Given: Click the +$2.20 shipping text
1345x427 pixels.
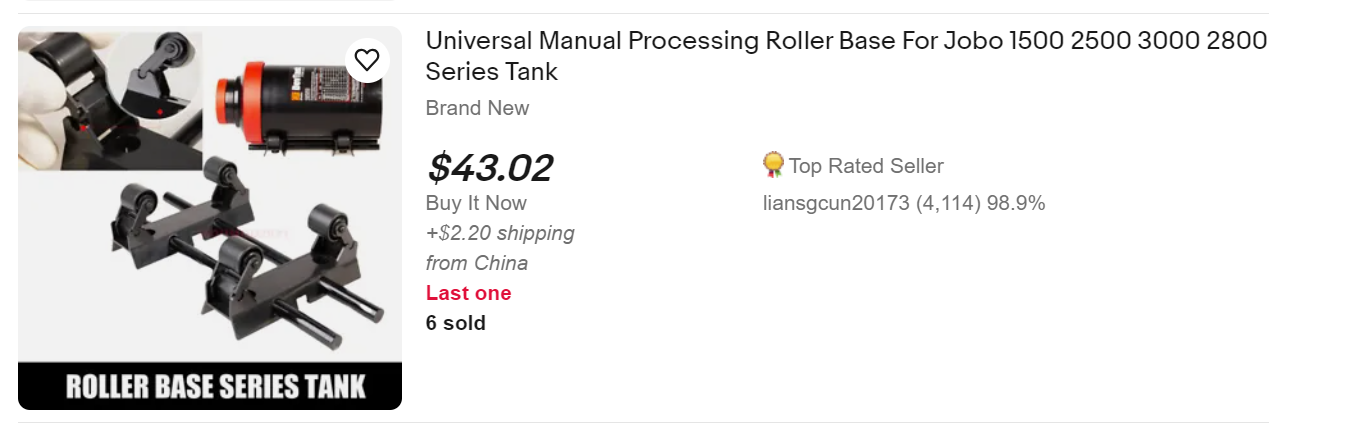Looking at the screenshot, I should [x=500, y=233].
